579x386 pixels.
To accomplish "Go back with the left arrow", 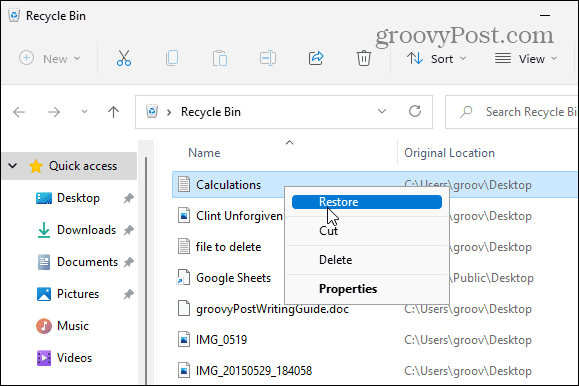I will point(19,112).
